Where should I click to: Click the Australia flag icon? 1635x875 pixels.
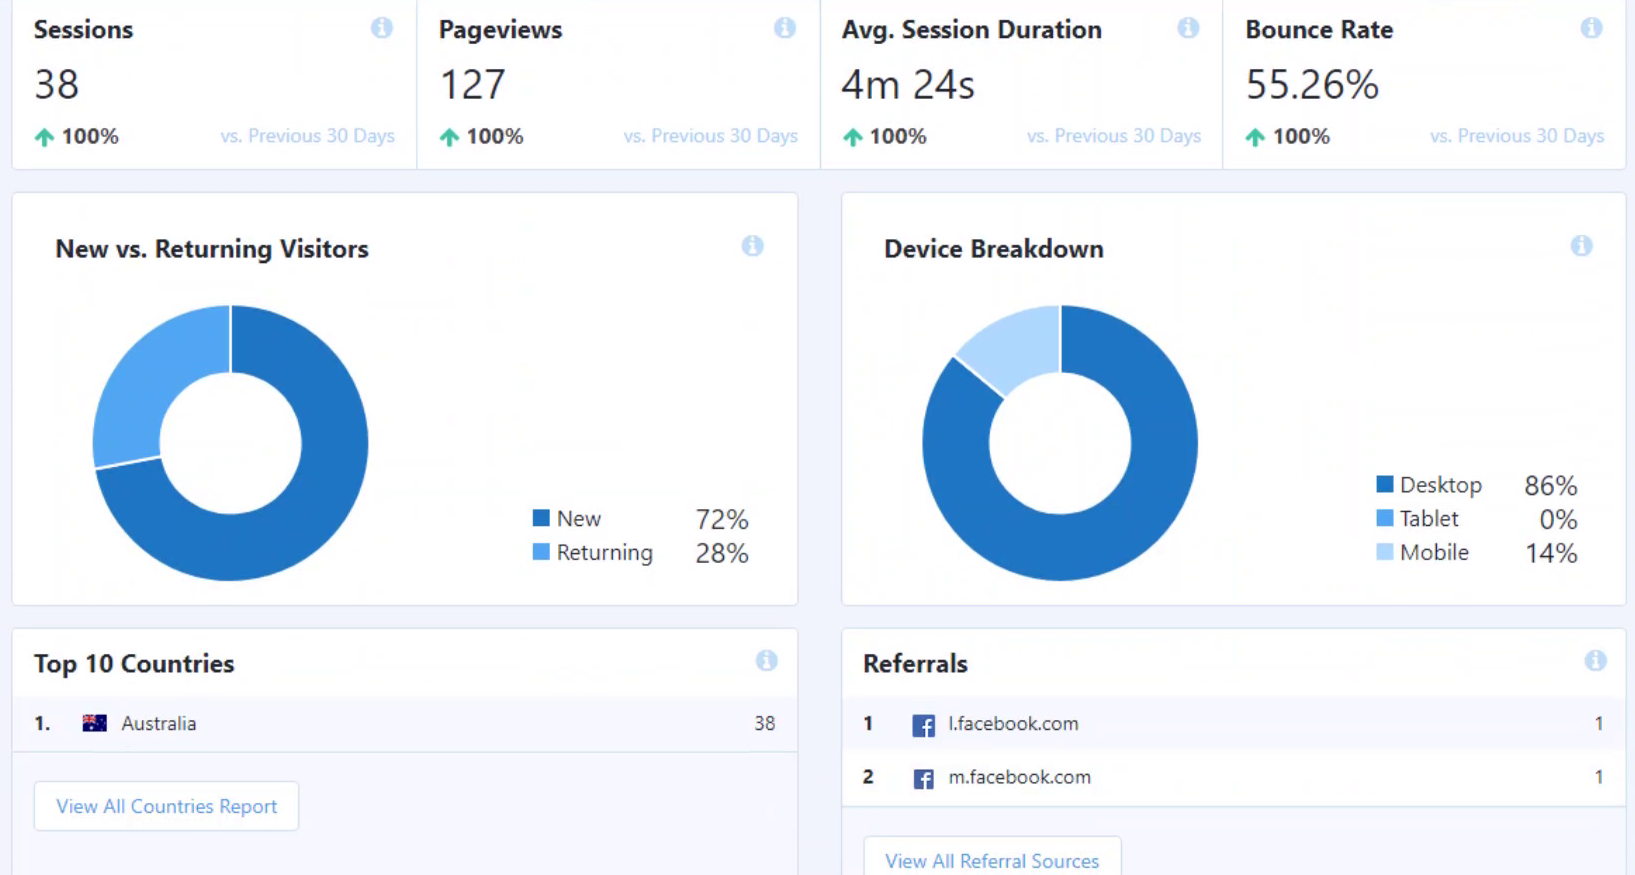point(94,723)
